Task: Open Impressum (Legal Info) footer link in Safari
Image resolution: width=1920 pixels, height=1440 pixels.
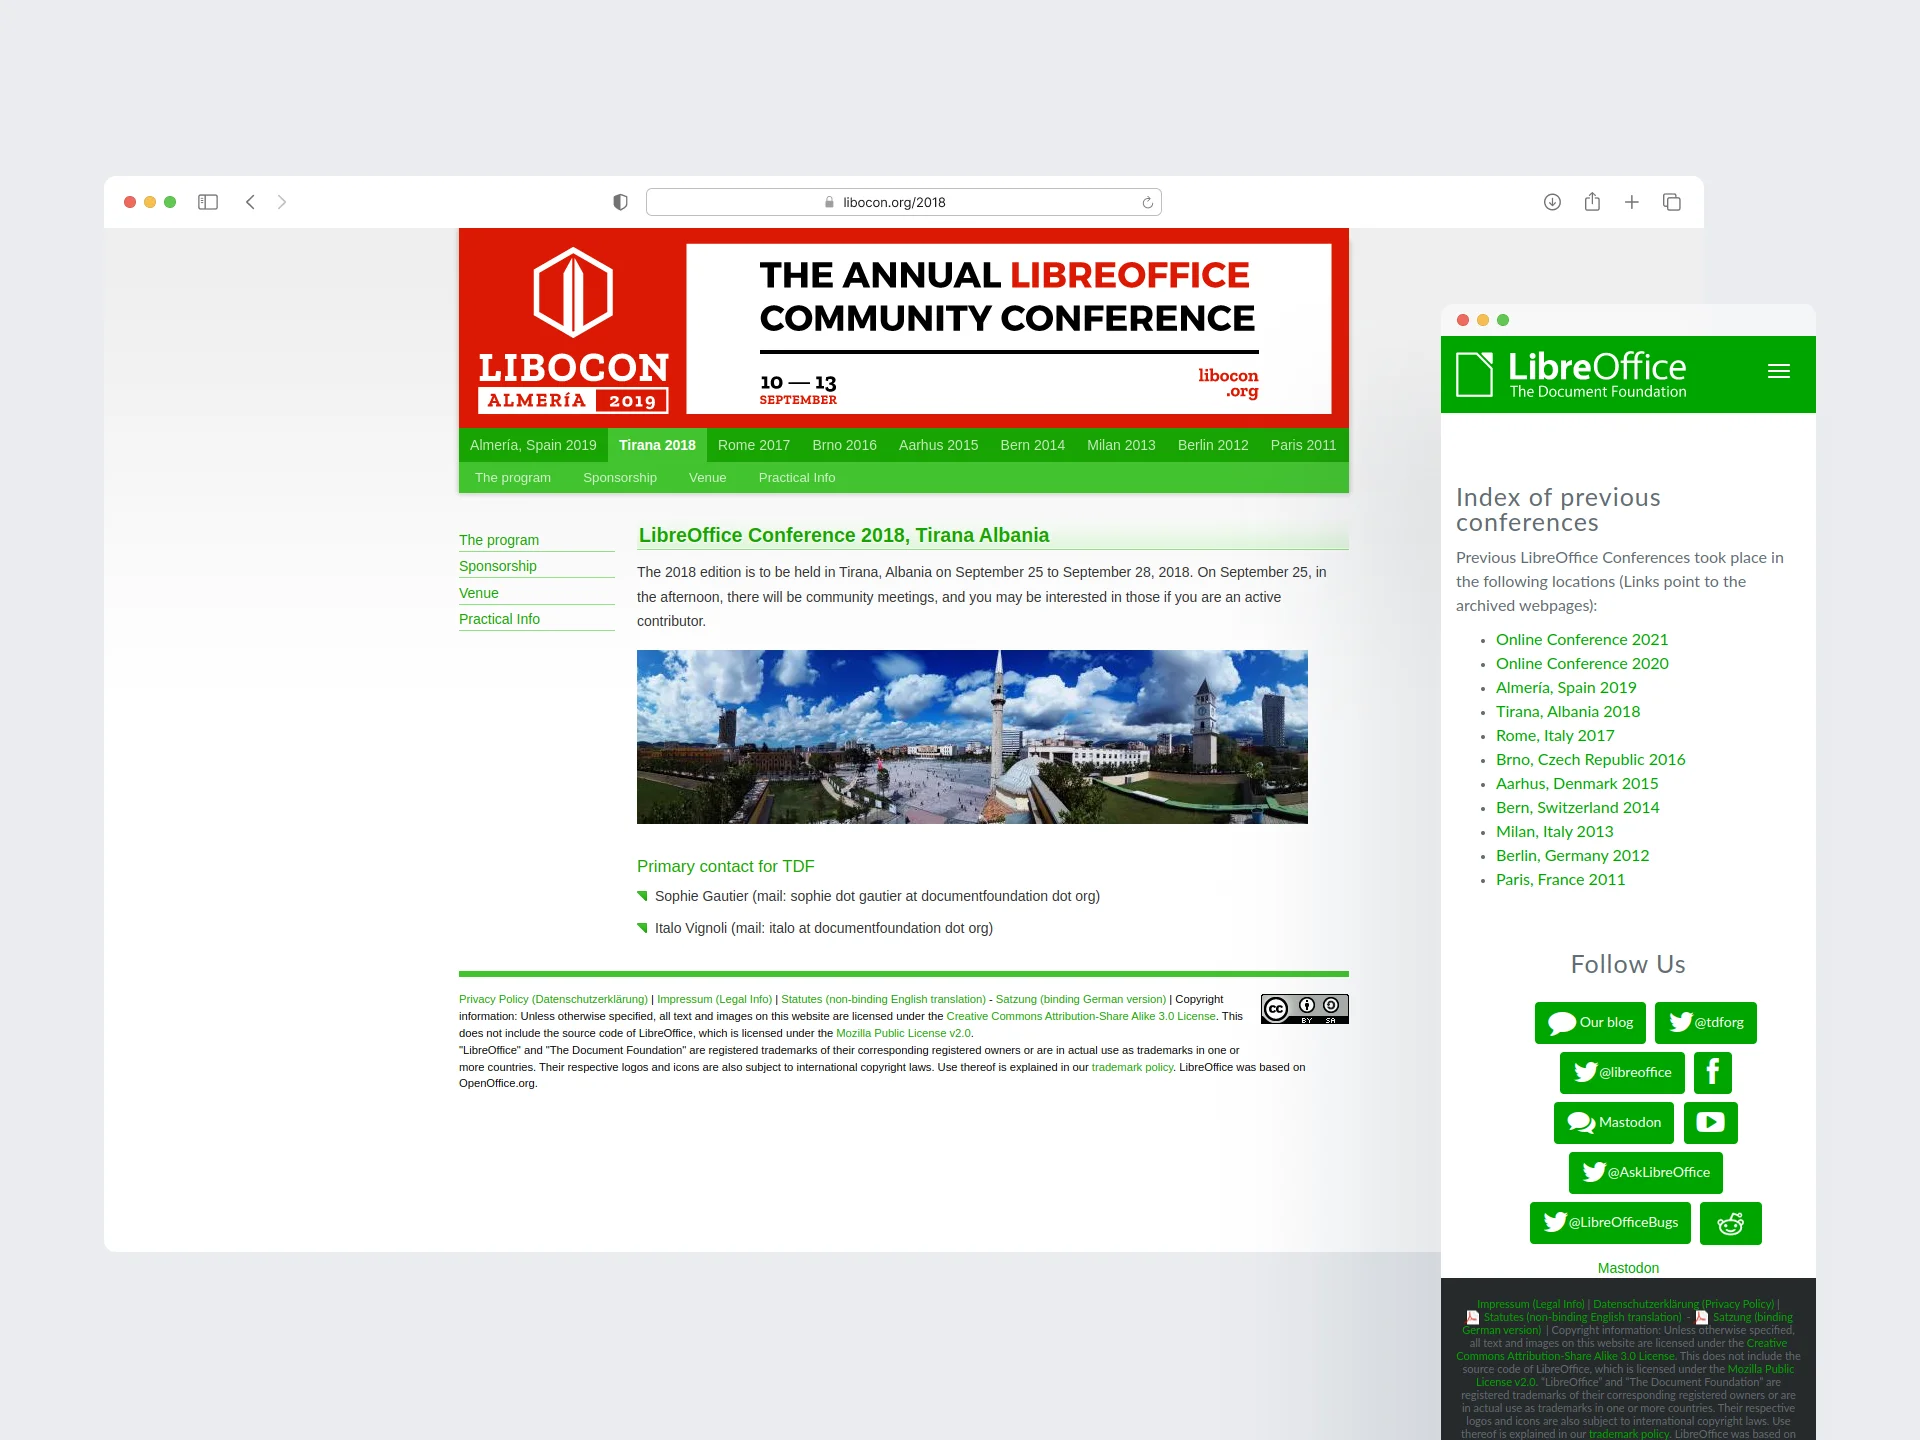Action: 714,999
